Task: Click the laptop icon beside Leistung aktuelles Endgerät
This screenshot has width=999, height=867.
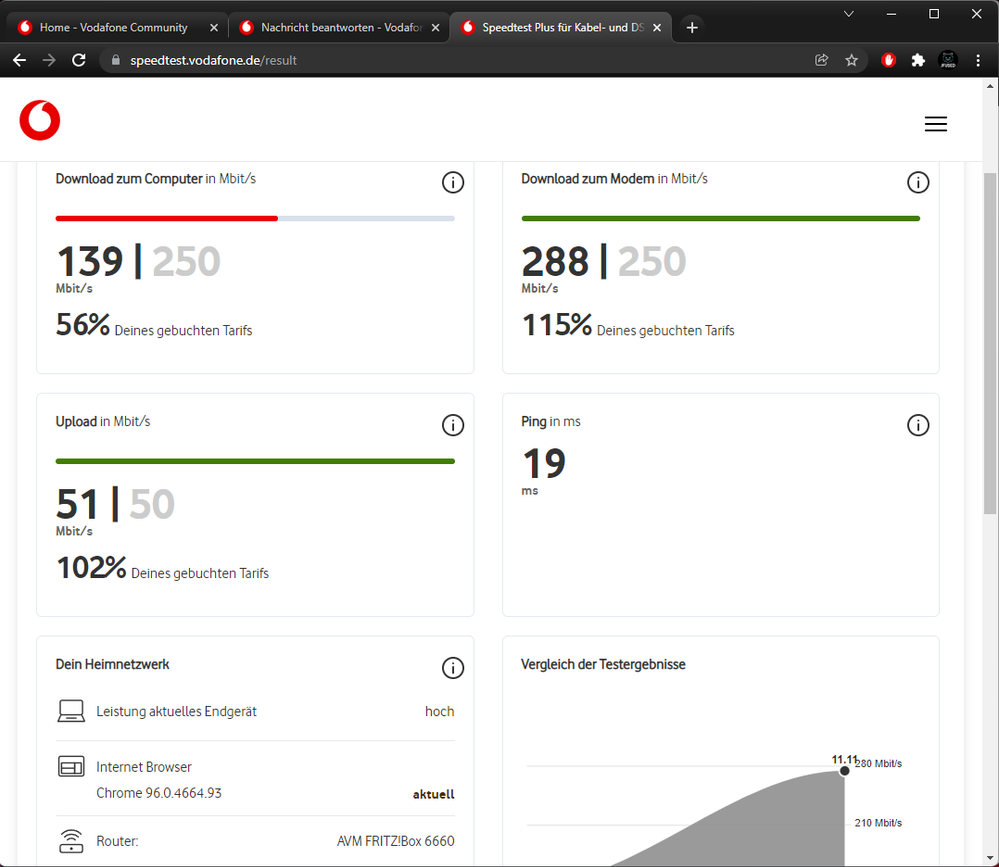Action: 71,711
